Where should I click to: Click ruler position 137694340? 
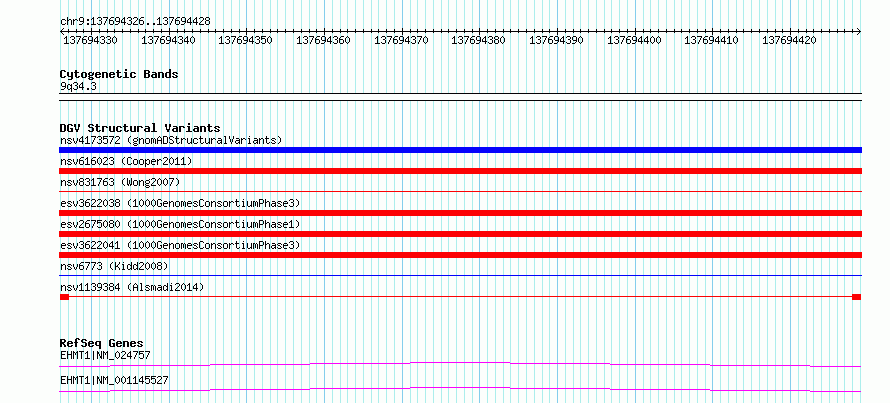pos(168,40)
